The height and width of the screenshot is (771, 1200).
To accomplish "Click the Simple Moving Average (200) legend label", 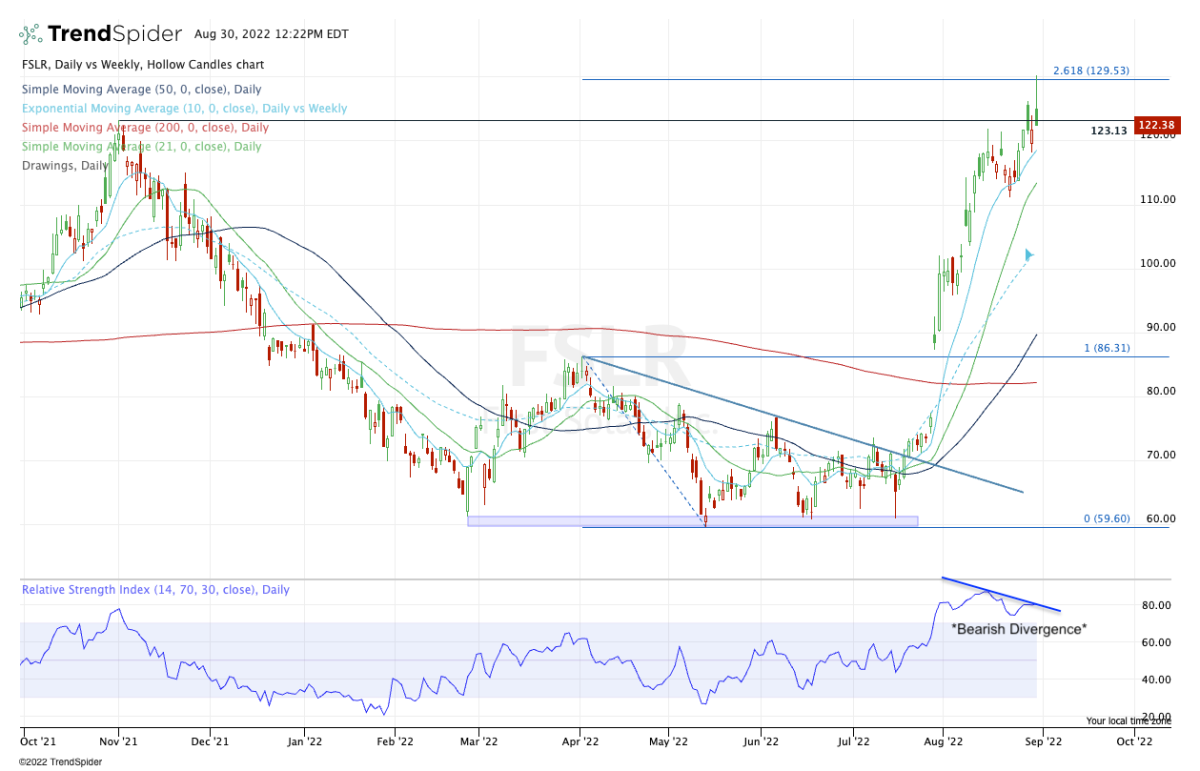I will click(144, 128).
